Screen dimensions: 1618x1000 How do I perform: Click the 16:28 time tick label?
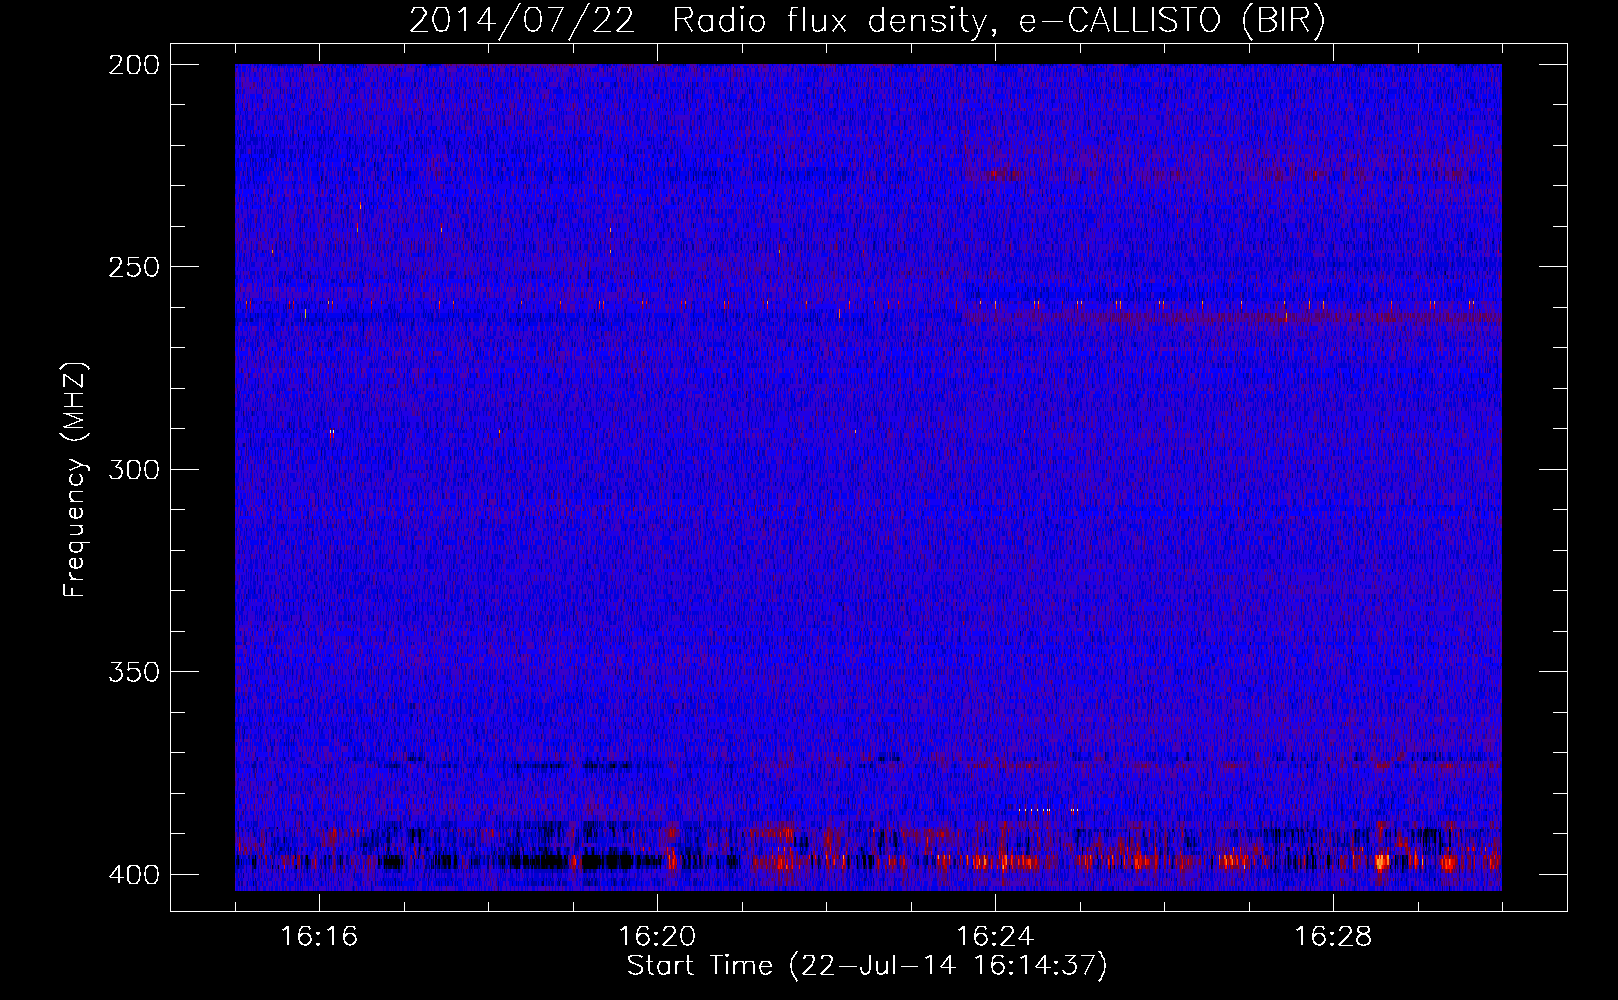[x=1333, y=937]
